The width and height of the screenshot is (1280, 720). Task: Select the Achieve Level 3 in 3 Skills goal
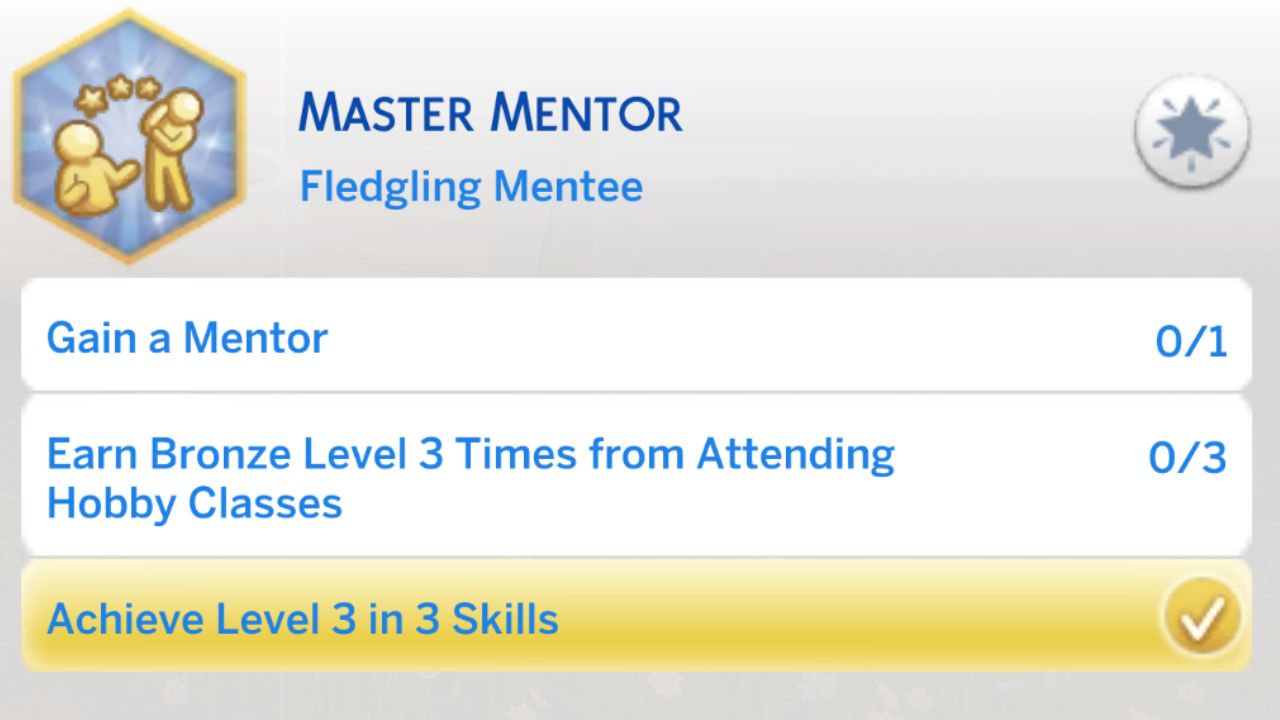(305, 618)
